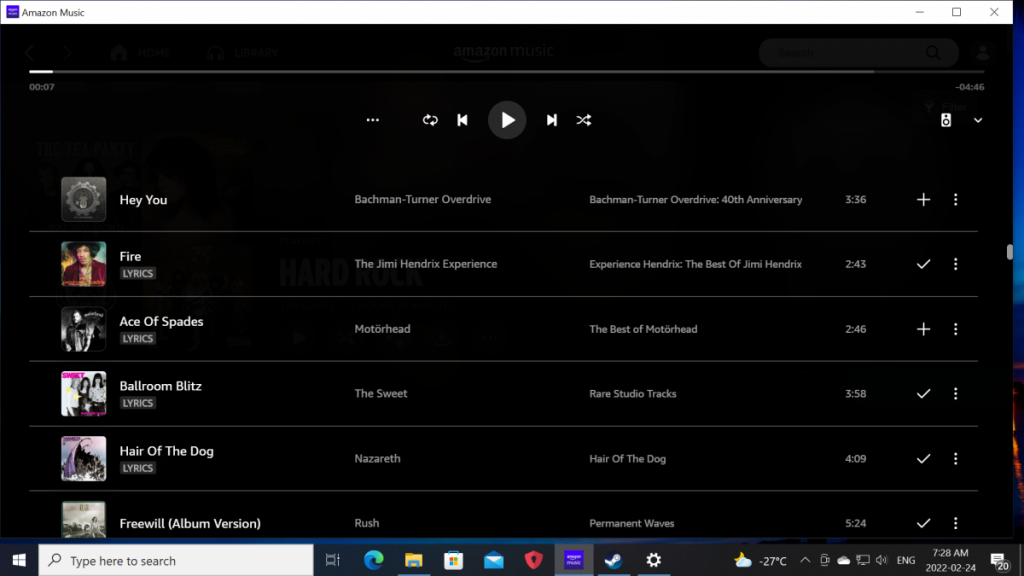
Task: Open Steam from the taskbar
Action: 613,560
